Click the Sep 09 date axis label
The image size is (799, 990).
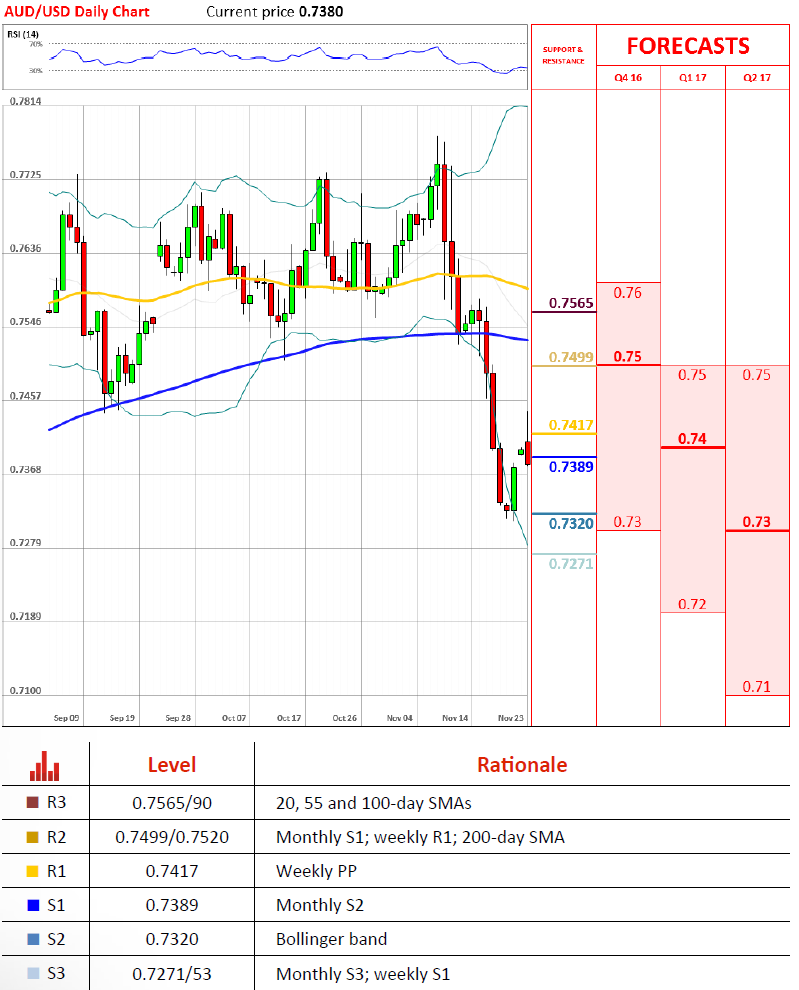tap(66, 719)
